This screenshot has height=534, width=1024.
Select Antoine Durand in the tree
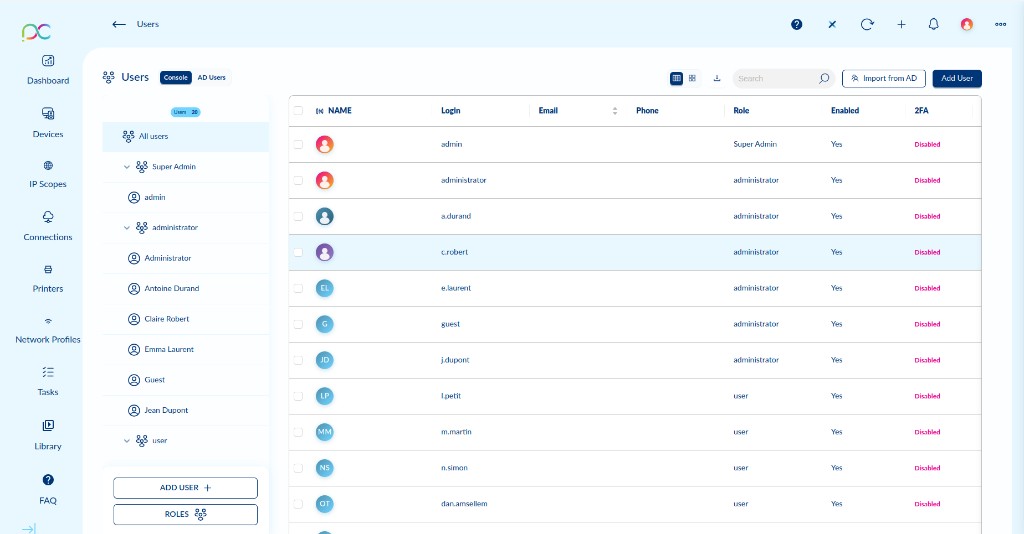[185, 289]
